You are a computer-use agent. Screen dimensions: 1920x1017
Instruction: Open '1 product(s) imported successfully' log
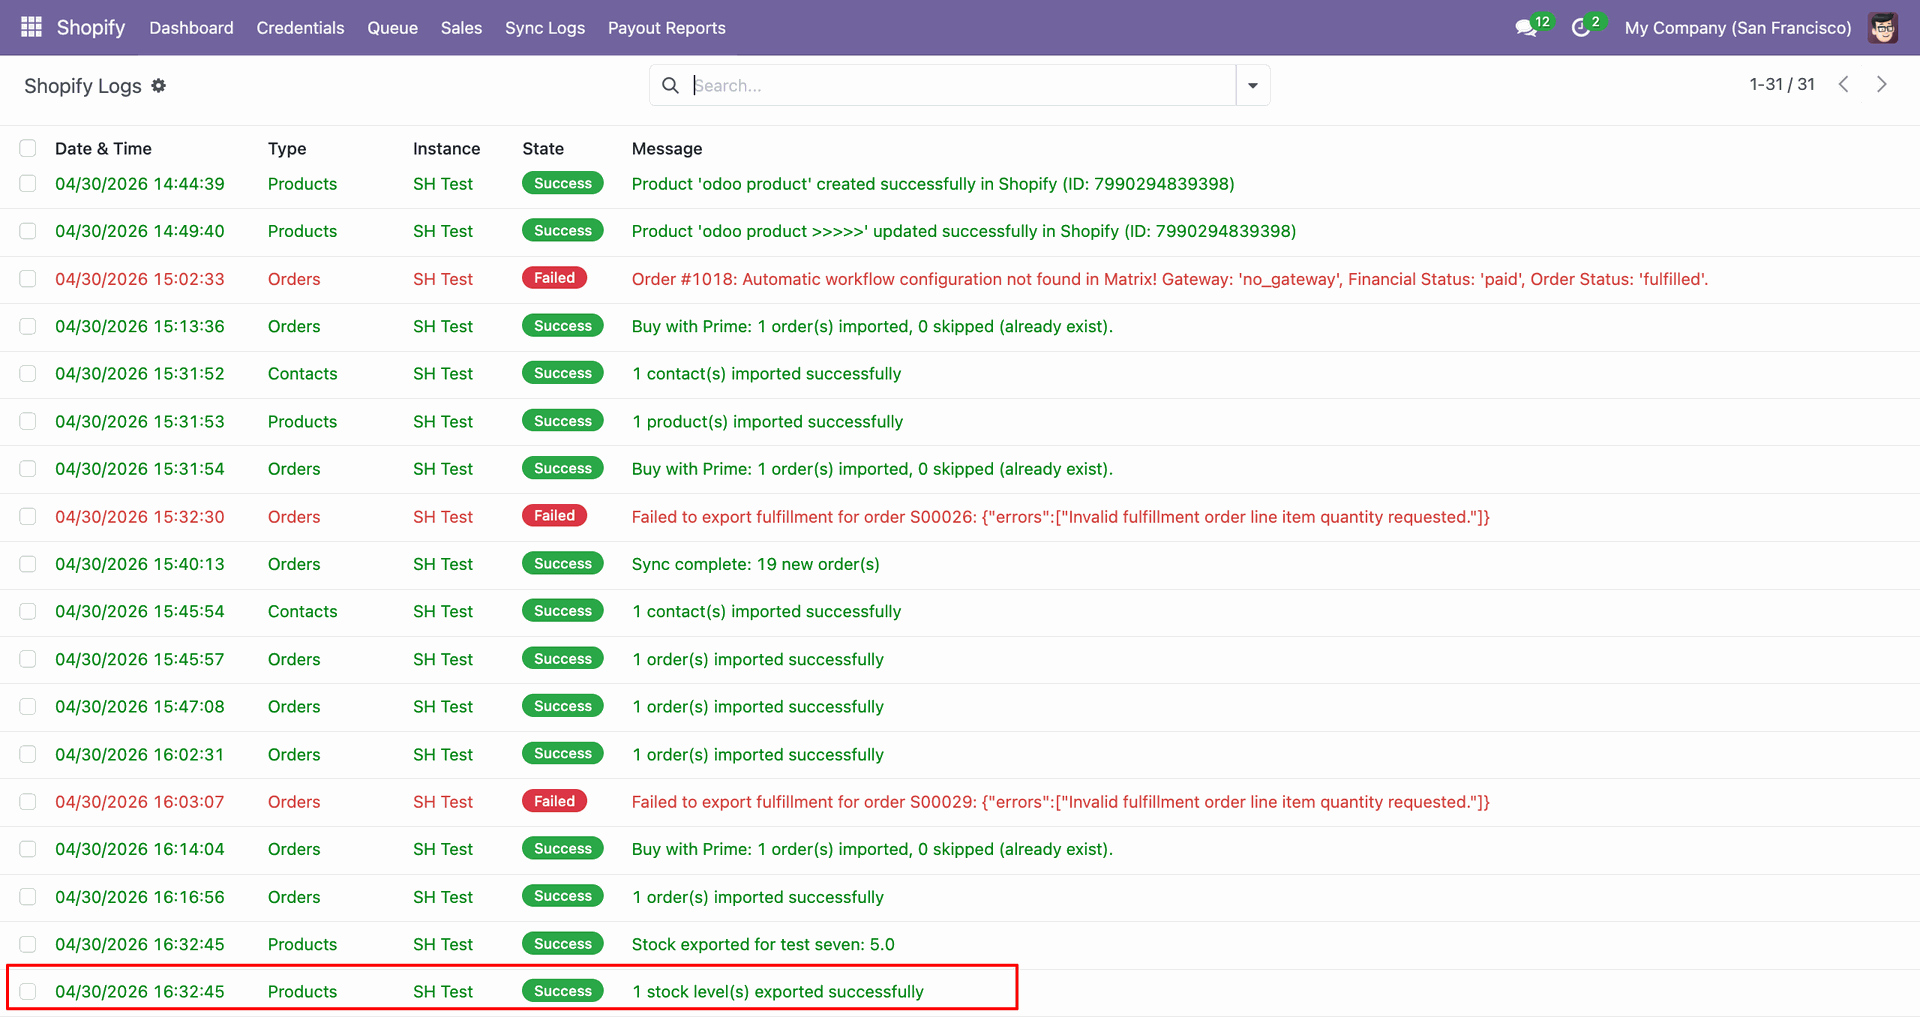768,421
